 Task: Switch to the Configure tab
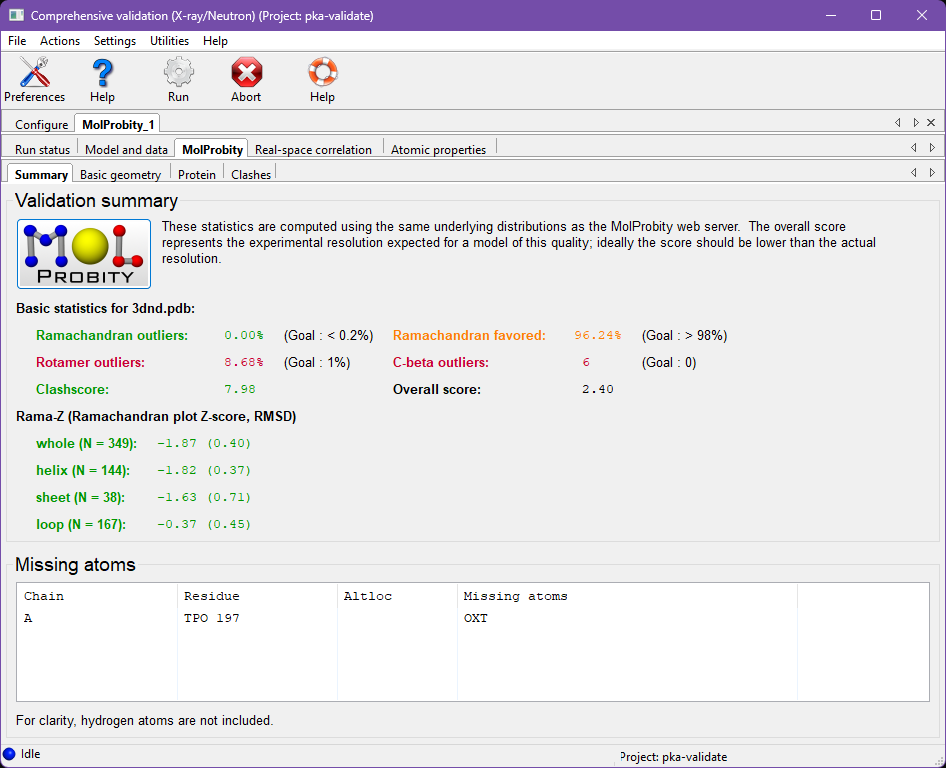click(41, 124)
